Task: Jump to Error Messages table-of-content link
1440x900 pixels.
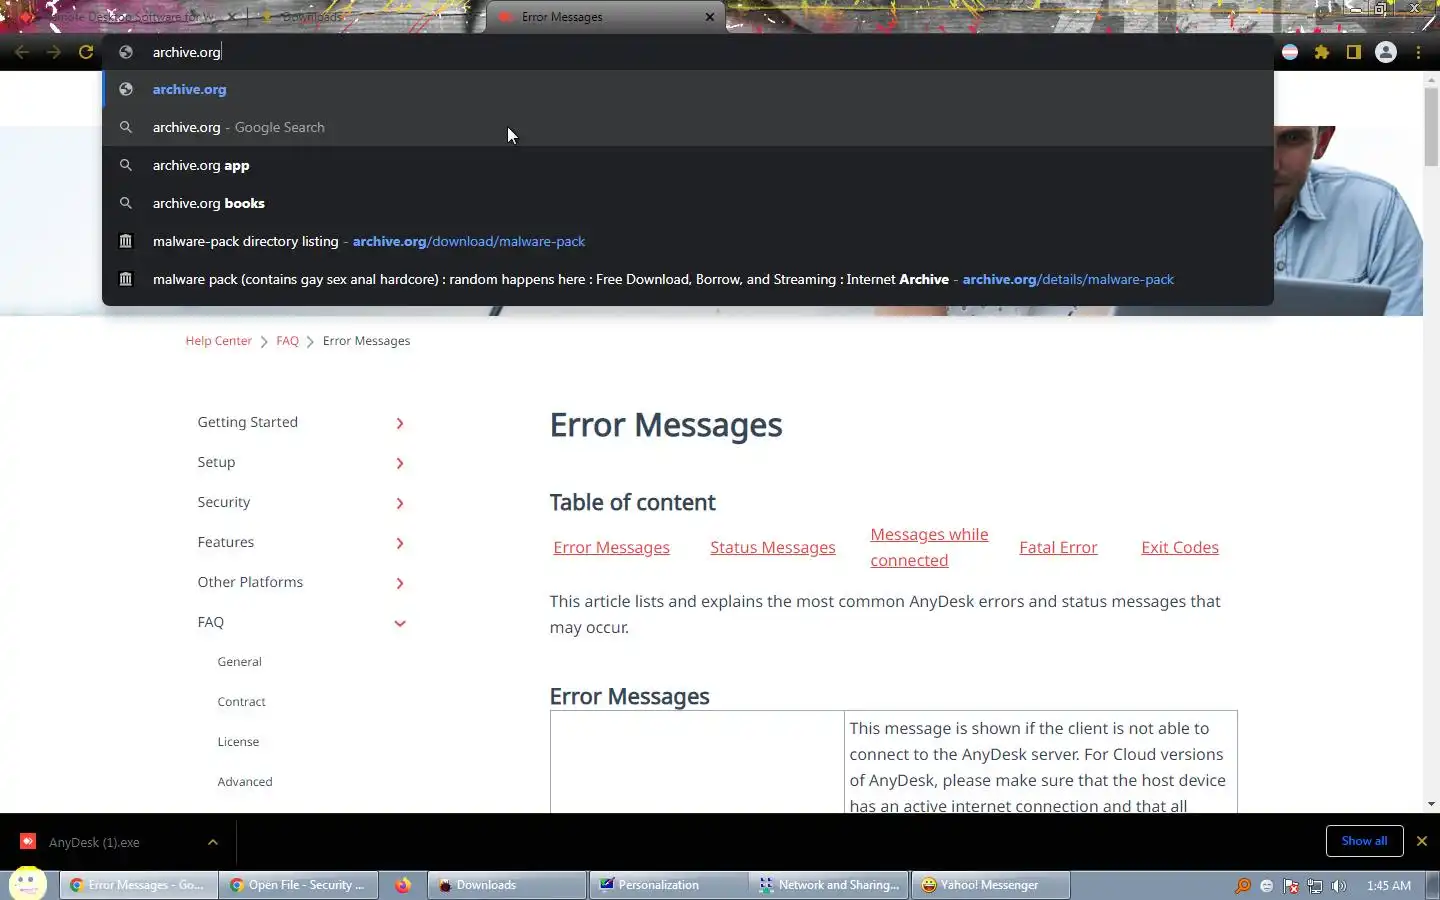Action: coord(611,547)
